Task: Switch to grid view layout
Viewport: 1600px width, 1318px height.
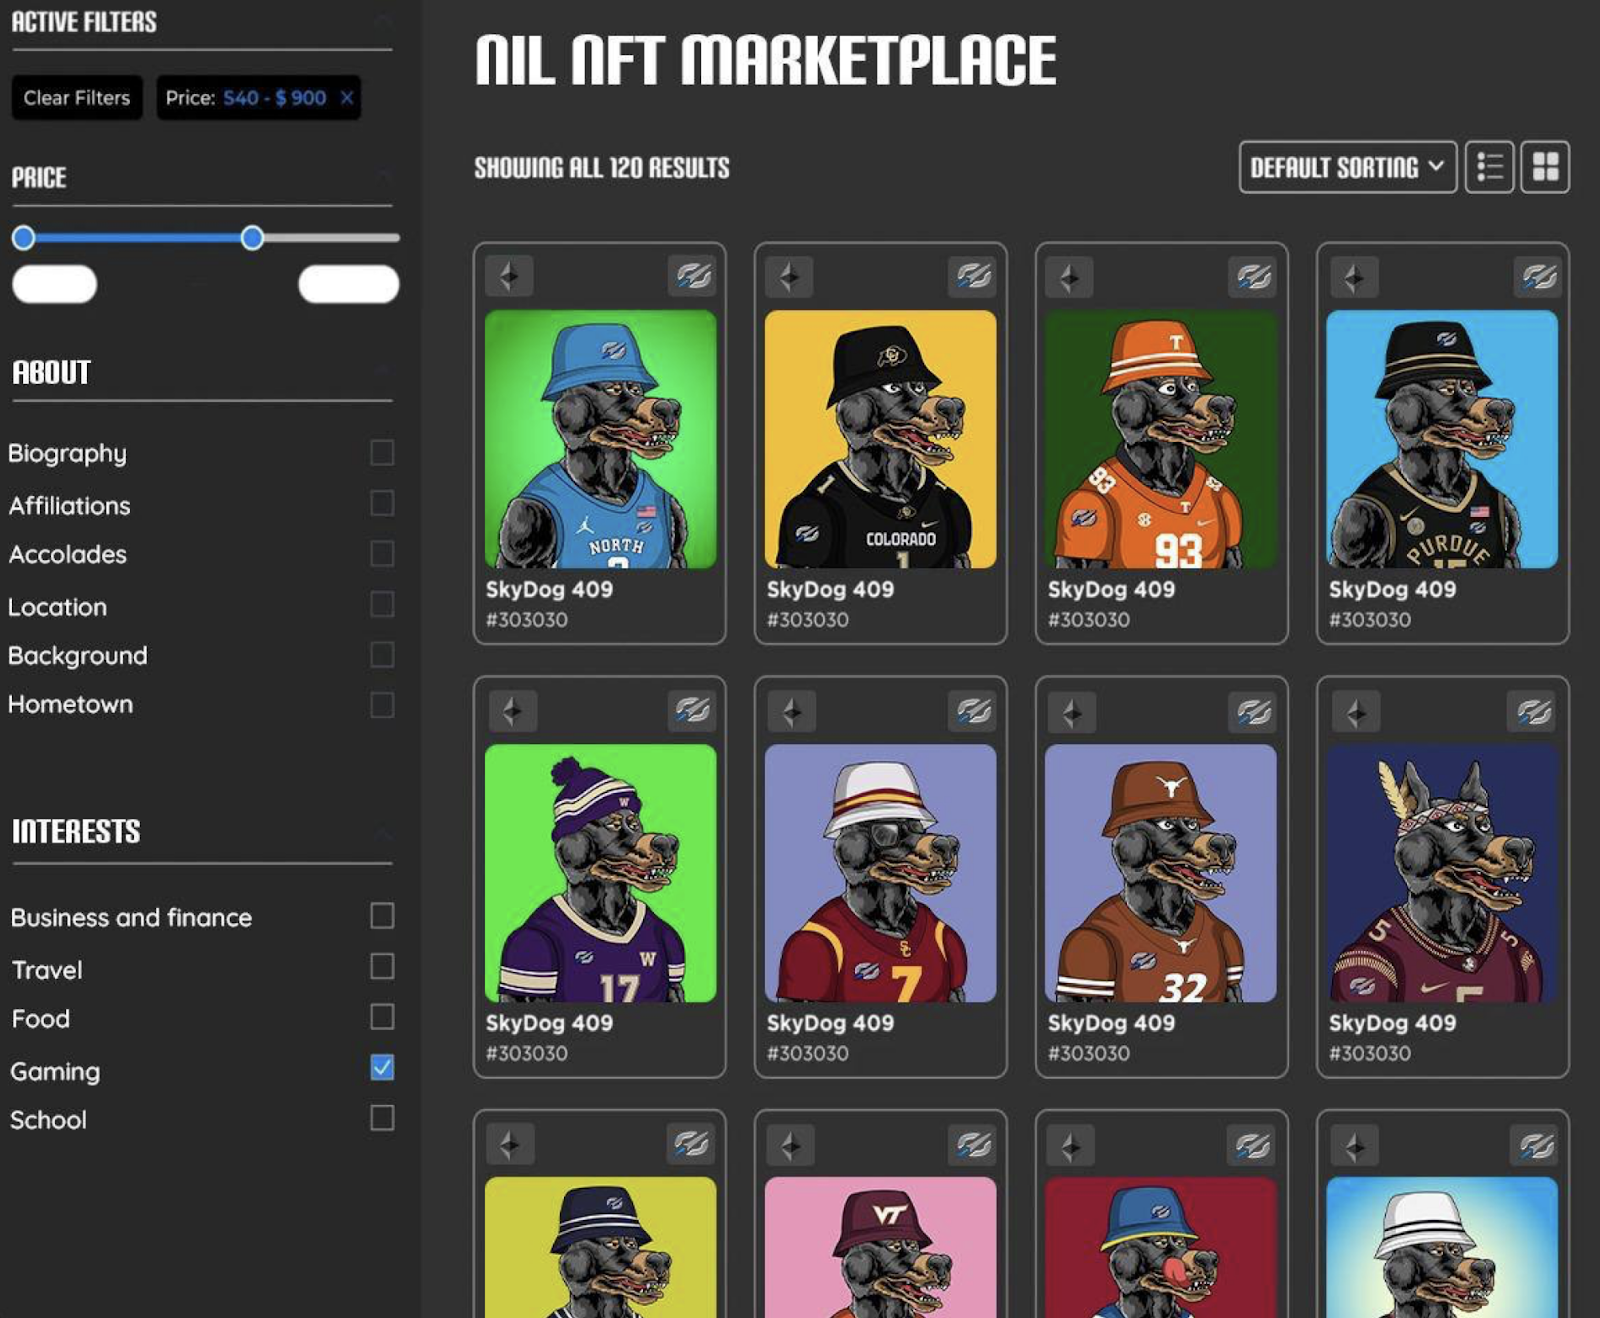Action: [x=1545, y=167]
